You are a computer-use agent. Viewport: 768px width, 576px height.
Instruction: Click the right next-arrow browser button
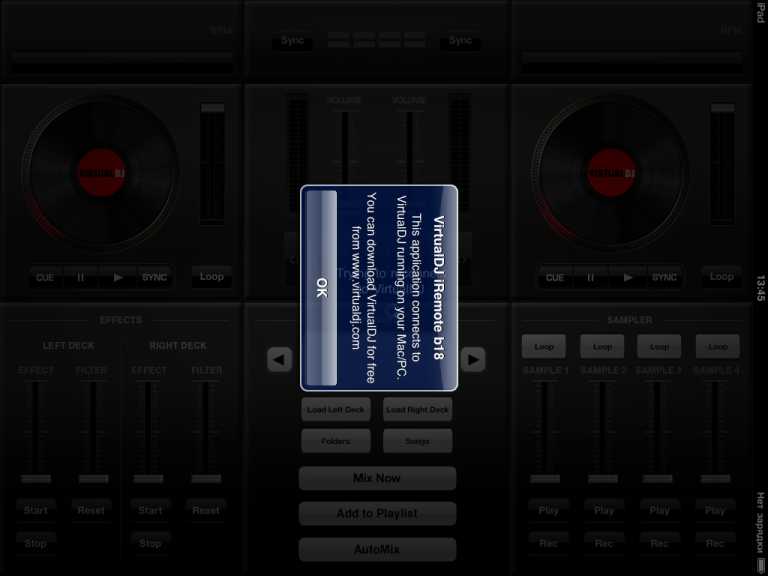pyautogui.click(x=473, y=360)
